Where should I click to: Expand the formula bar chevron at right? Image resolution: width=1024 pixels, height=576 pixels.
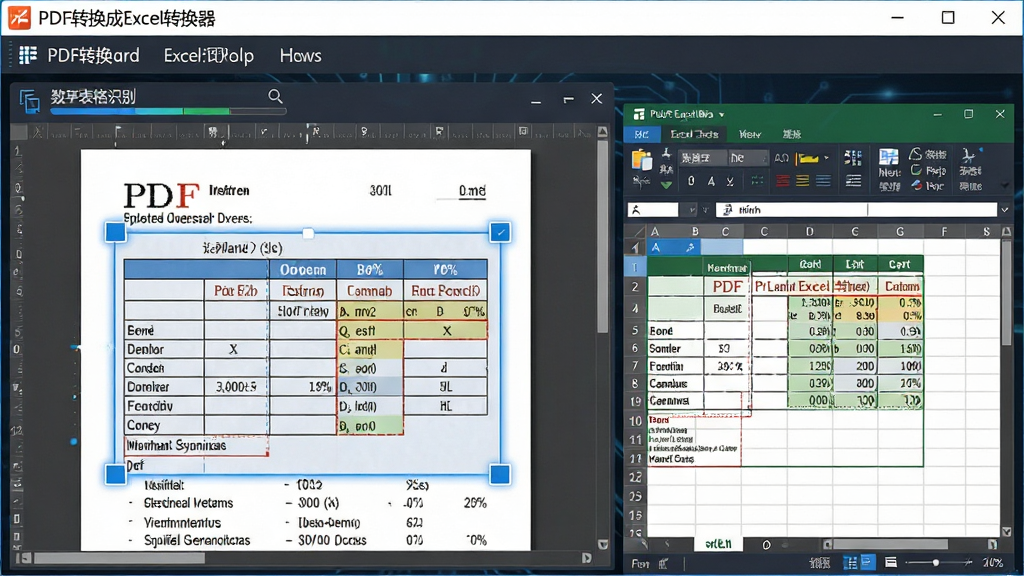tap(1004, 210)
